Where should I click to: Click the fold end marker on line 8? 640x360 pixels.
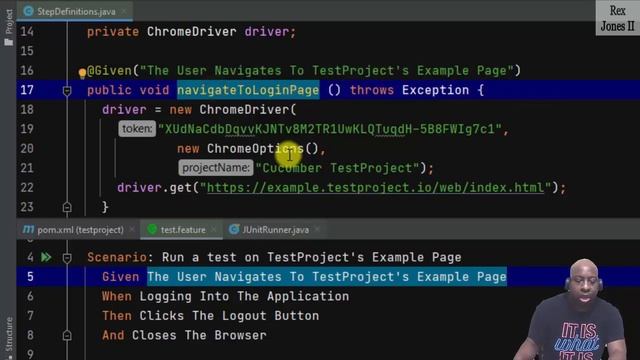click(67, 336)
